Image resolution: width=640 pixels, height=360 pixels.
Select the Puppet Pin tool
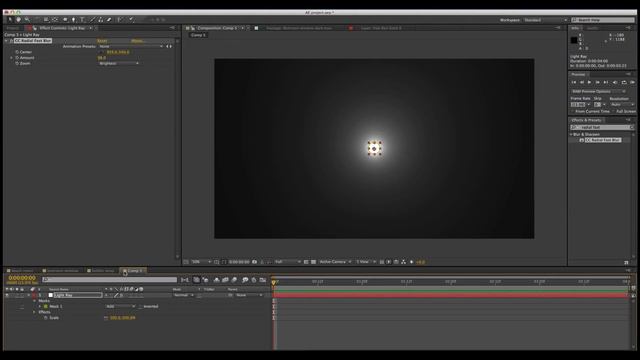[131, 20]
